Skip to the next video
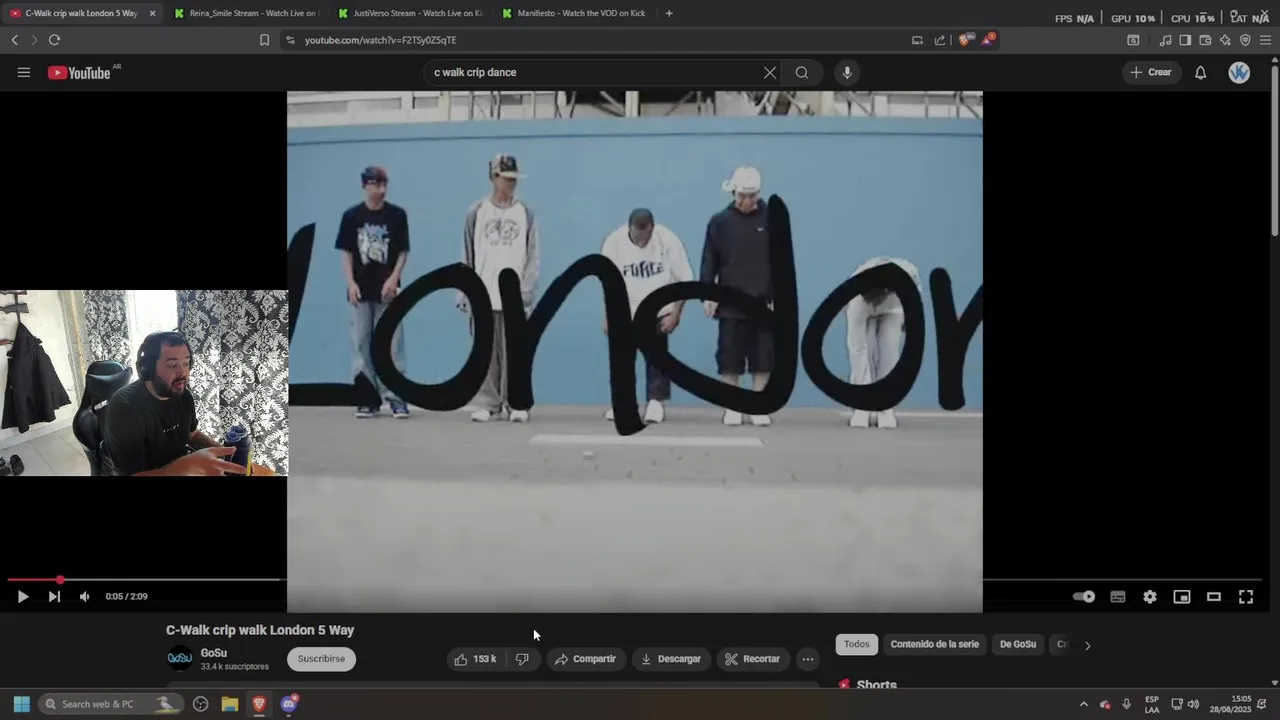This screenshot has width=1280, height=720. 54,597
